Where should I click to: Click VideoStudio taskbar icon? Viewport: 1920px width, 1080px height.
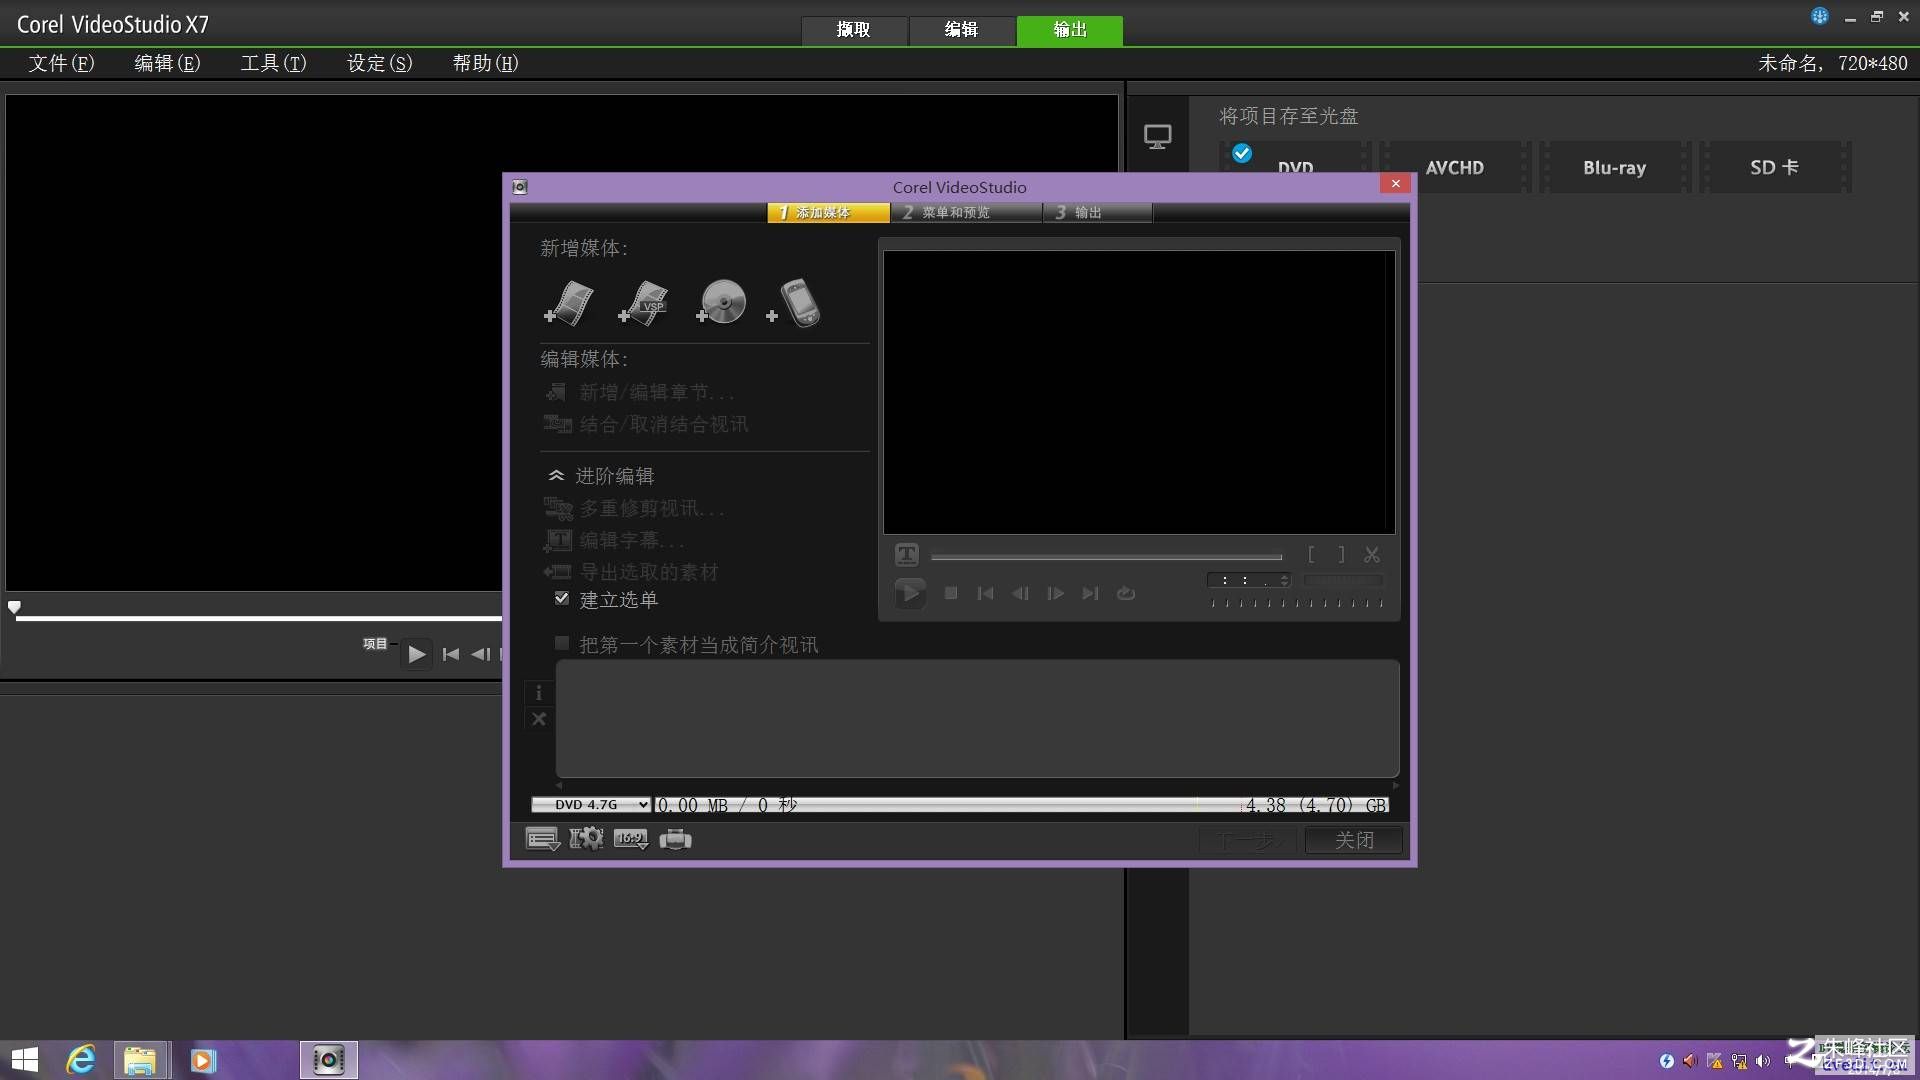pos(328,1060)
